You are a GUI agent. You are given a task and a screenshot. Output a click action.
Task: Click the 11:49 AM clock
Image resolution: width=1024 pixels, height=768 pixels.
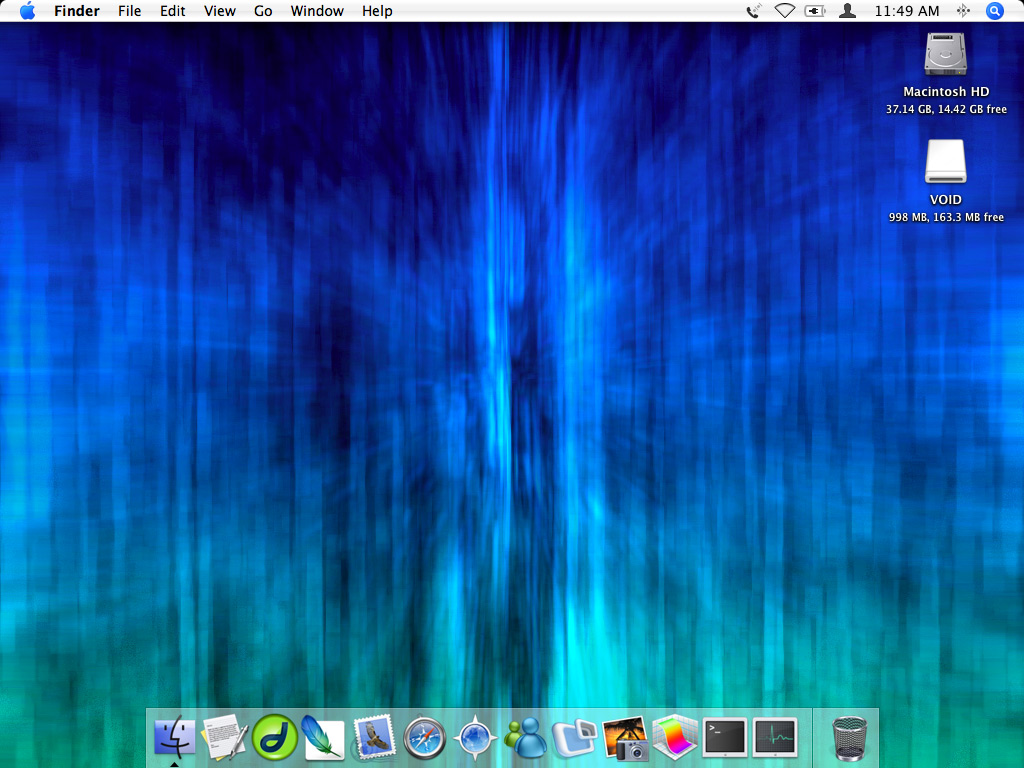coord(906,11)
